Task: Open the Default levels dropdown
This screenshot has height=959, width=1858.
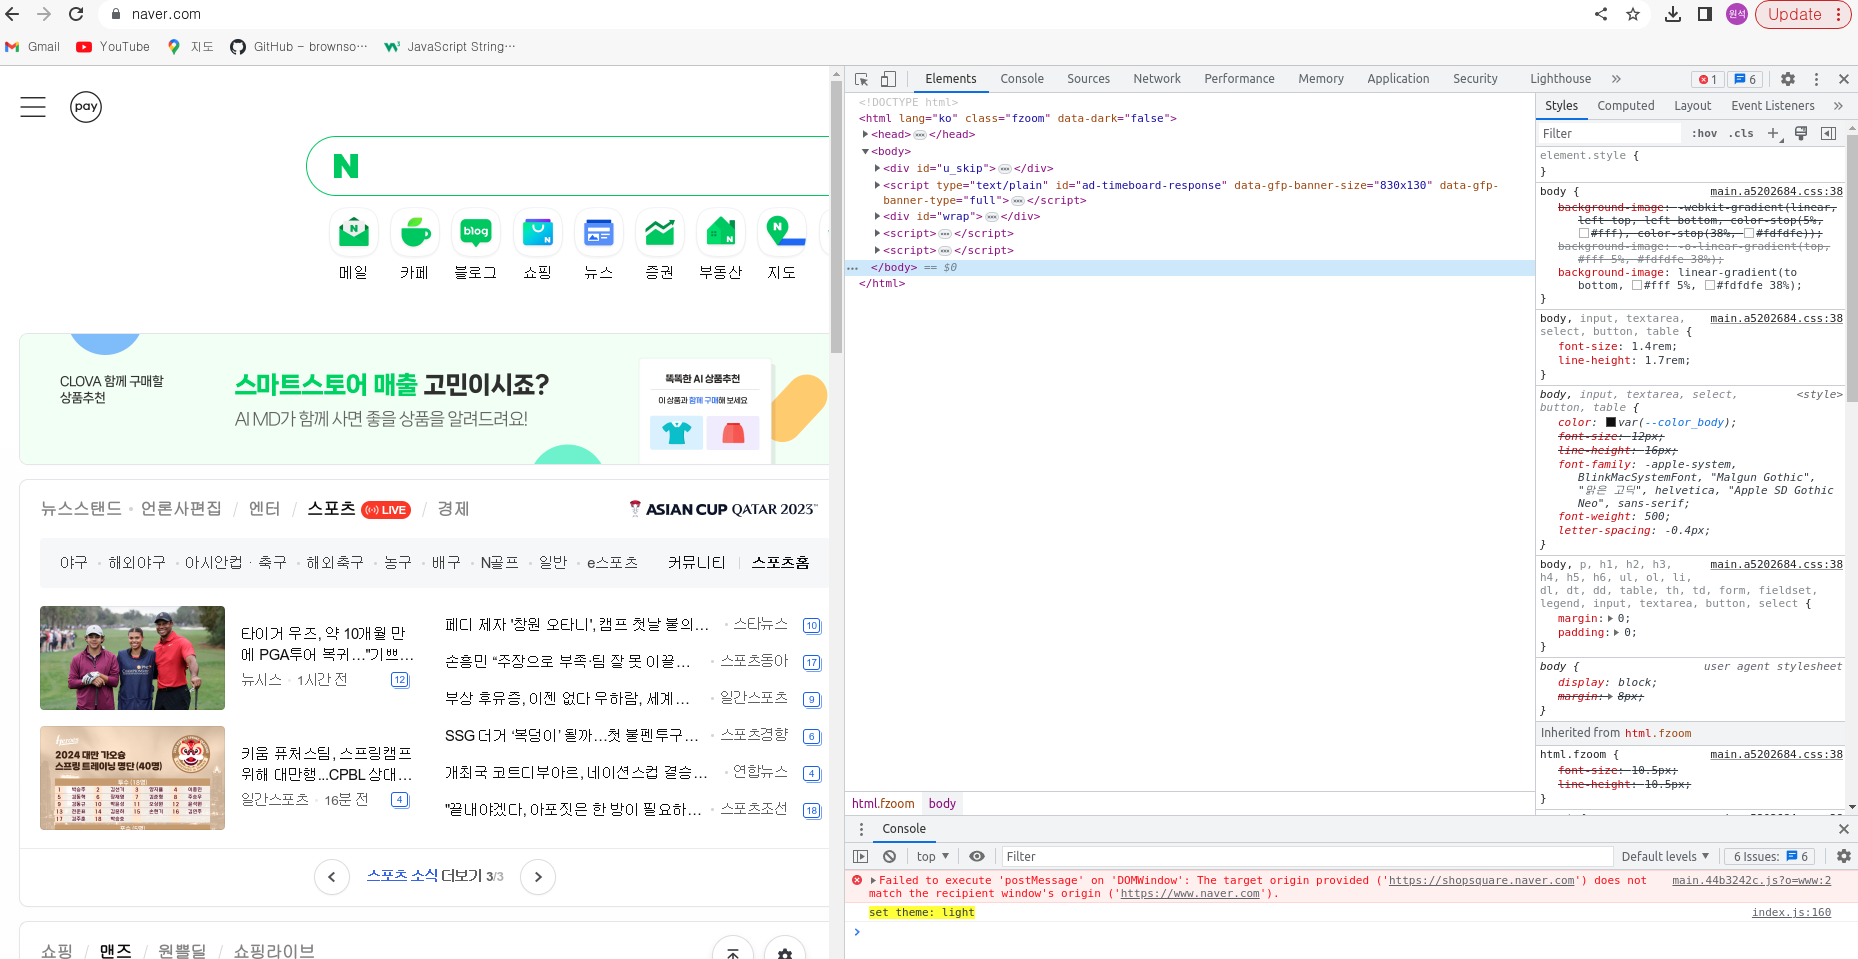Action: click(1665, 856)
